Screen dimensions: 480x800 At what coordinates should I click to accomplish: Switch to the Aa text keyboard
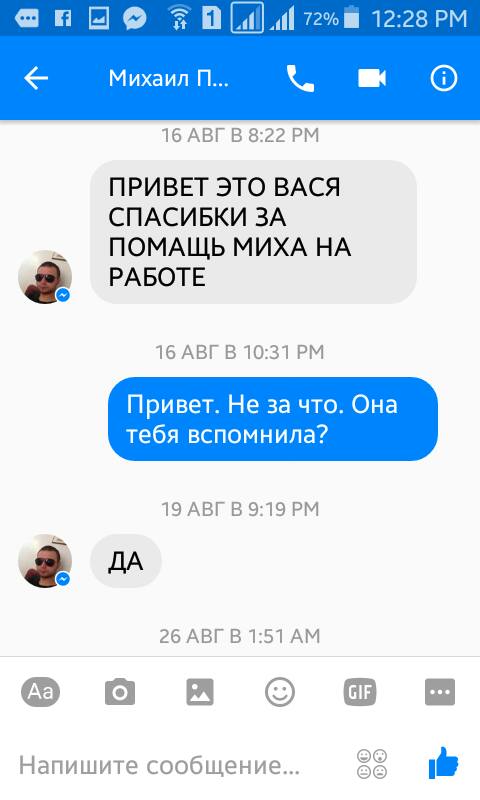40,692
